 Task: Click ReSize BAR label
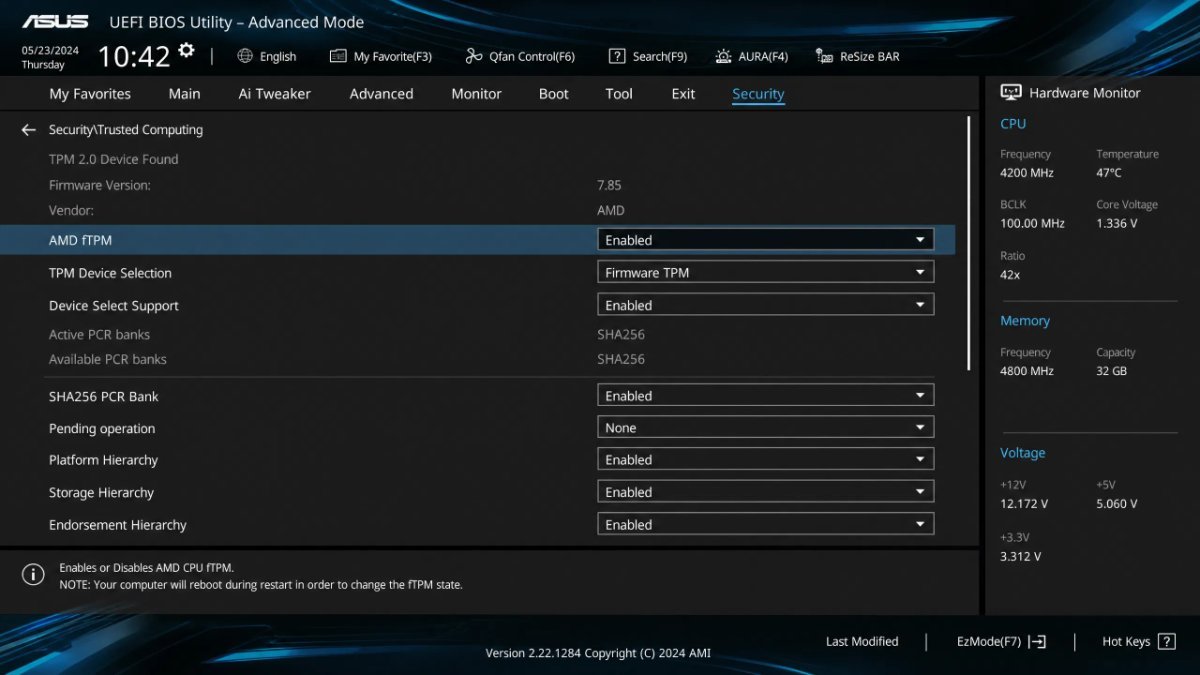[870, 57]
